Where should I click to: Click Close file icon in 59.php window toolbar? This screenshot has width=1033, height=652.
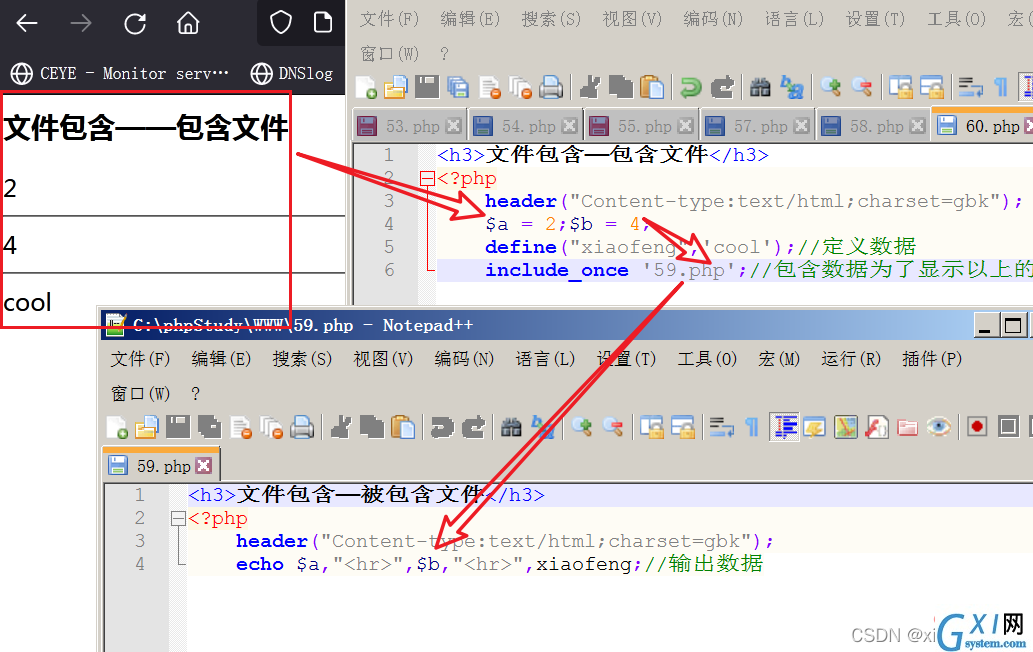point(241,427)
